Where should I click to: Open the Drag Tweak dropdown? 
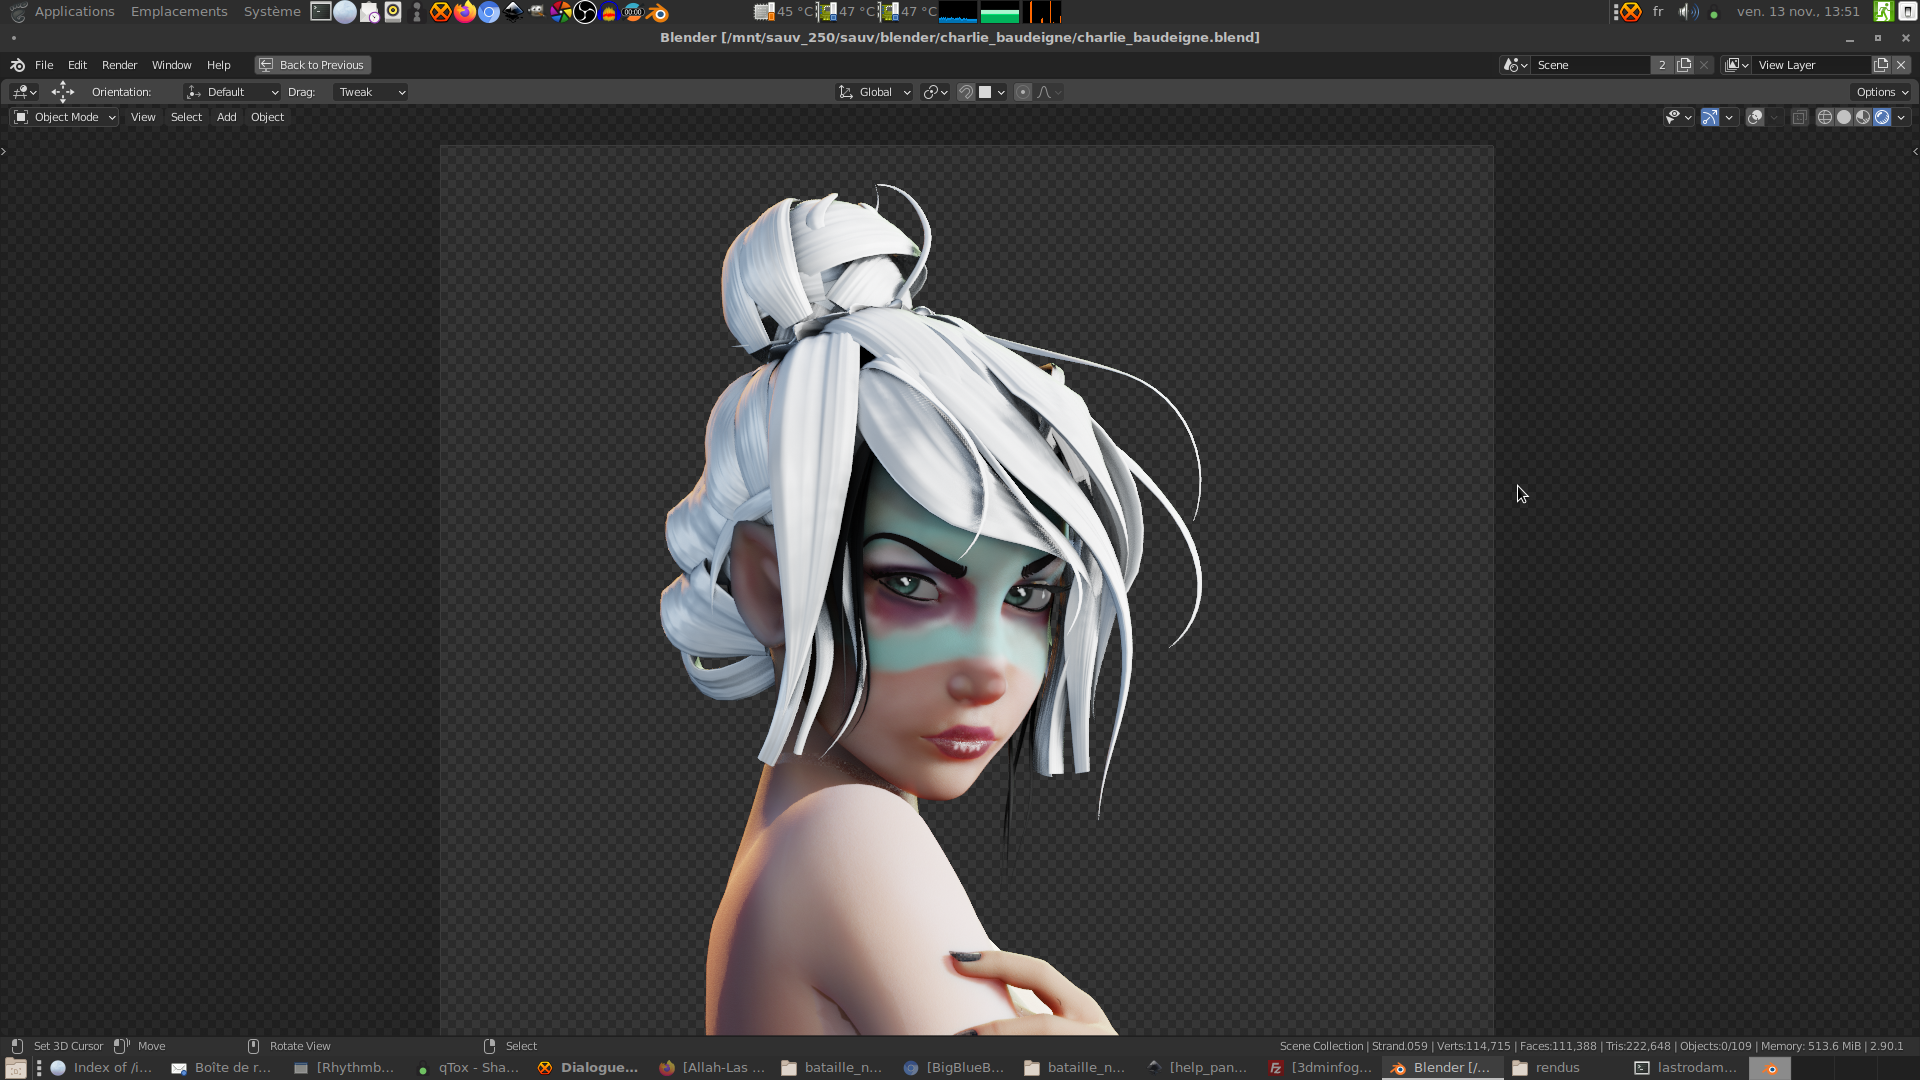click(x=370, y=92)
